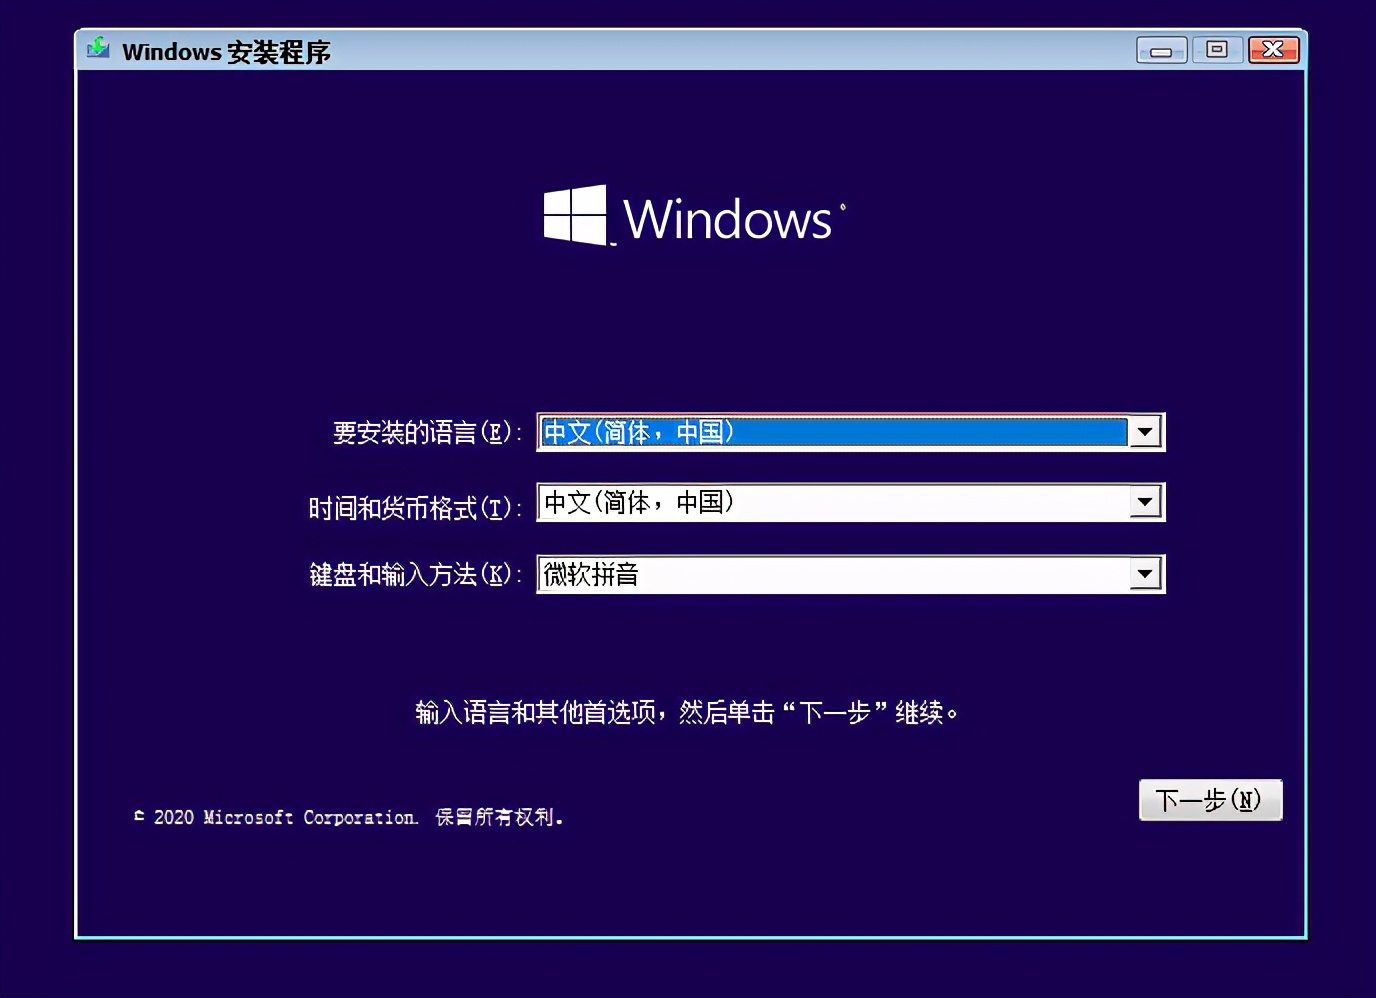The image size is (1376, 998).
Task: Click the instruction text about language preferences
Action: 686,712
